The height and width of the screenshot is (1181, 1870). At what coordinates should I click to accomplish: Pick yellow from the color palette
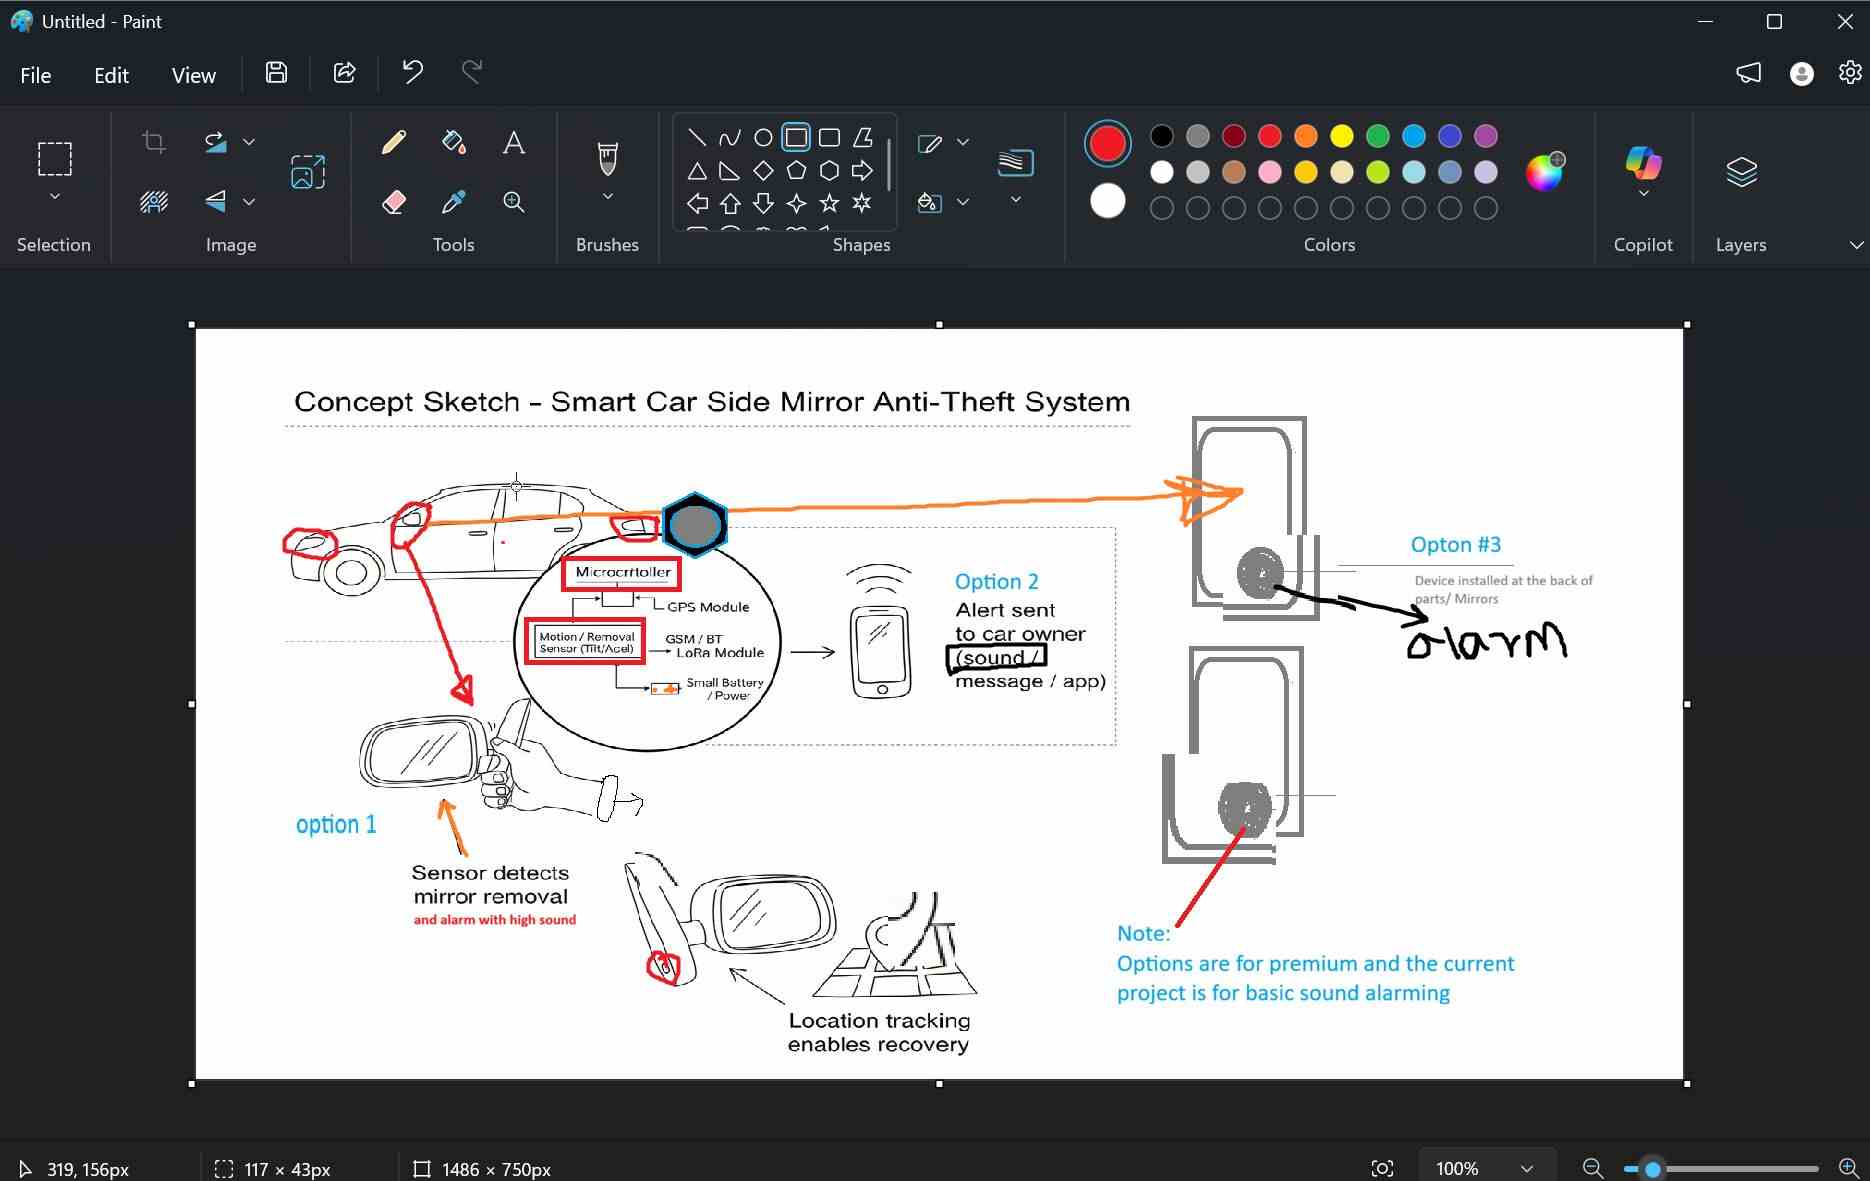(1341, 136)
